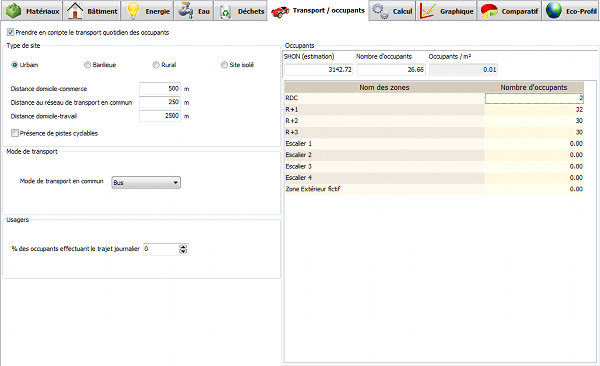Viewport: 600px width, 366px height.
Task: Select the Escalier 3 row name
Action: (x=298, y=166)
